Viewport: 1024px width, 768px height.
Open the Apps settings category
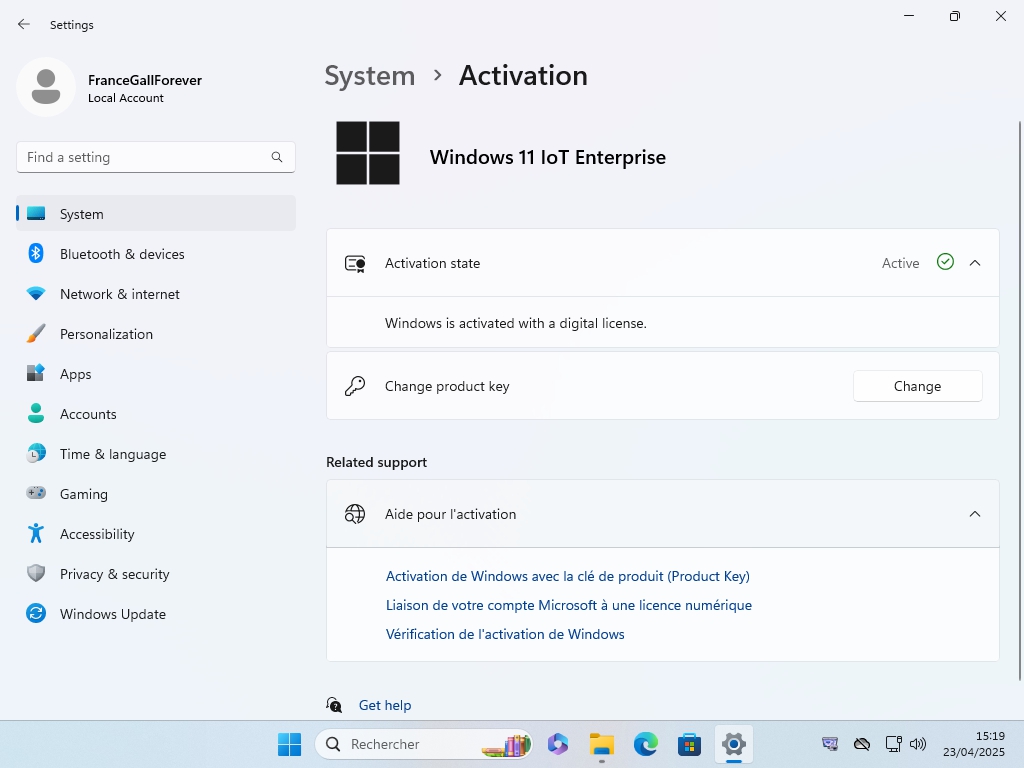[75, 374]
